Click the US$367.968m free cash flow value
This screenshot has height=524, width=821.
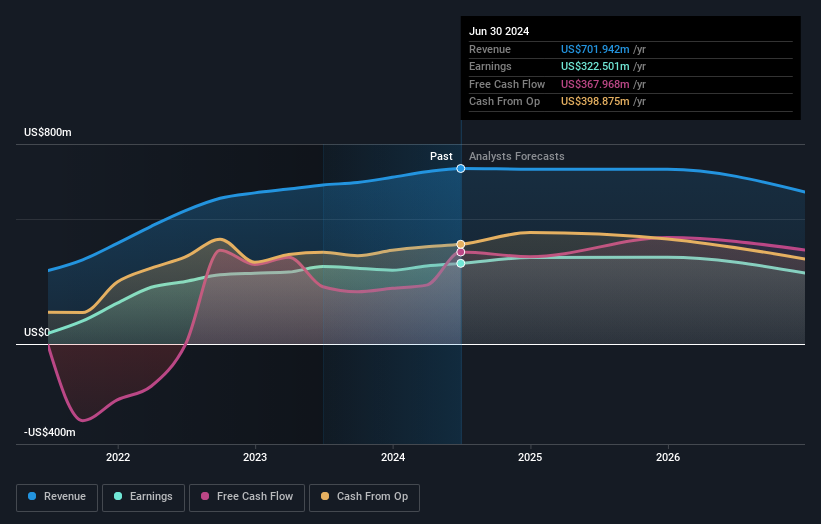595,84
